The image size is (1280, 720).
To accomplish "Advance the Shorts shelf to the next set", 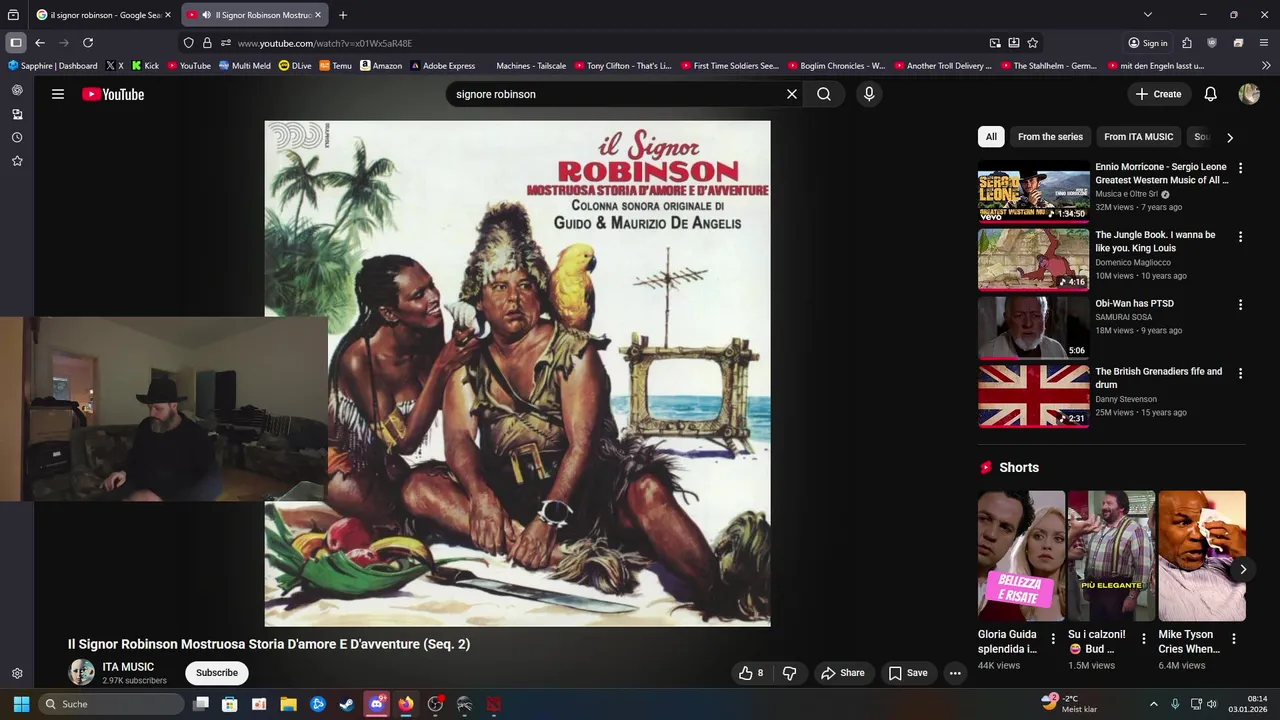I will [x=1243, y=569].
